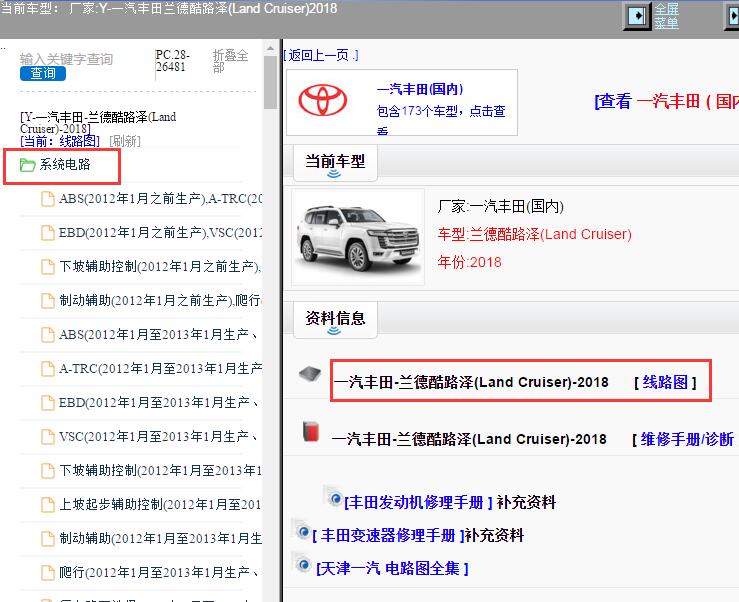Select the 资料信息 tab

pos(335,320)
